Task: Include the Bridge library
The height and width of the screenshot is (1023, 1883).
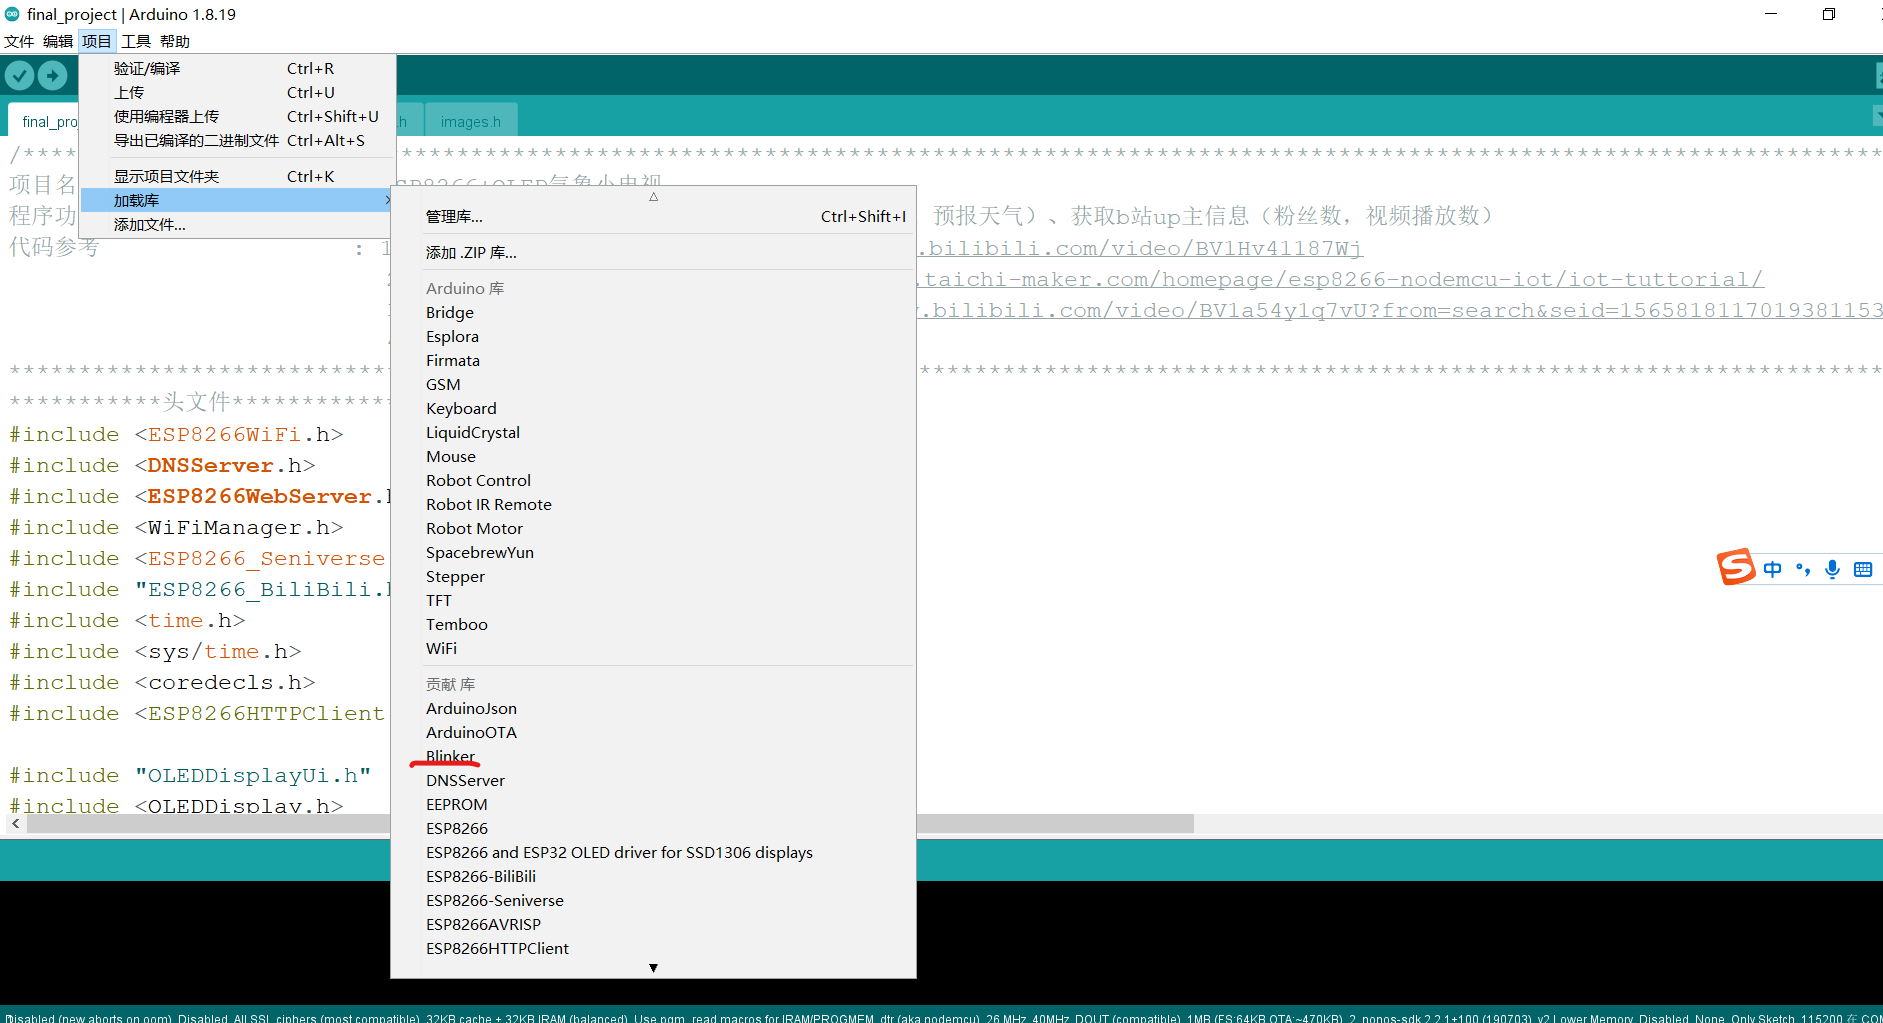Action: click(x=653, y=312)
